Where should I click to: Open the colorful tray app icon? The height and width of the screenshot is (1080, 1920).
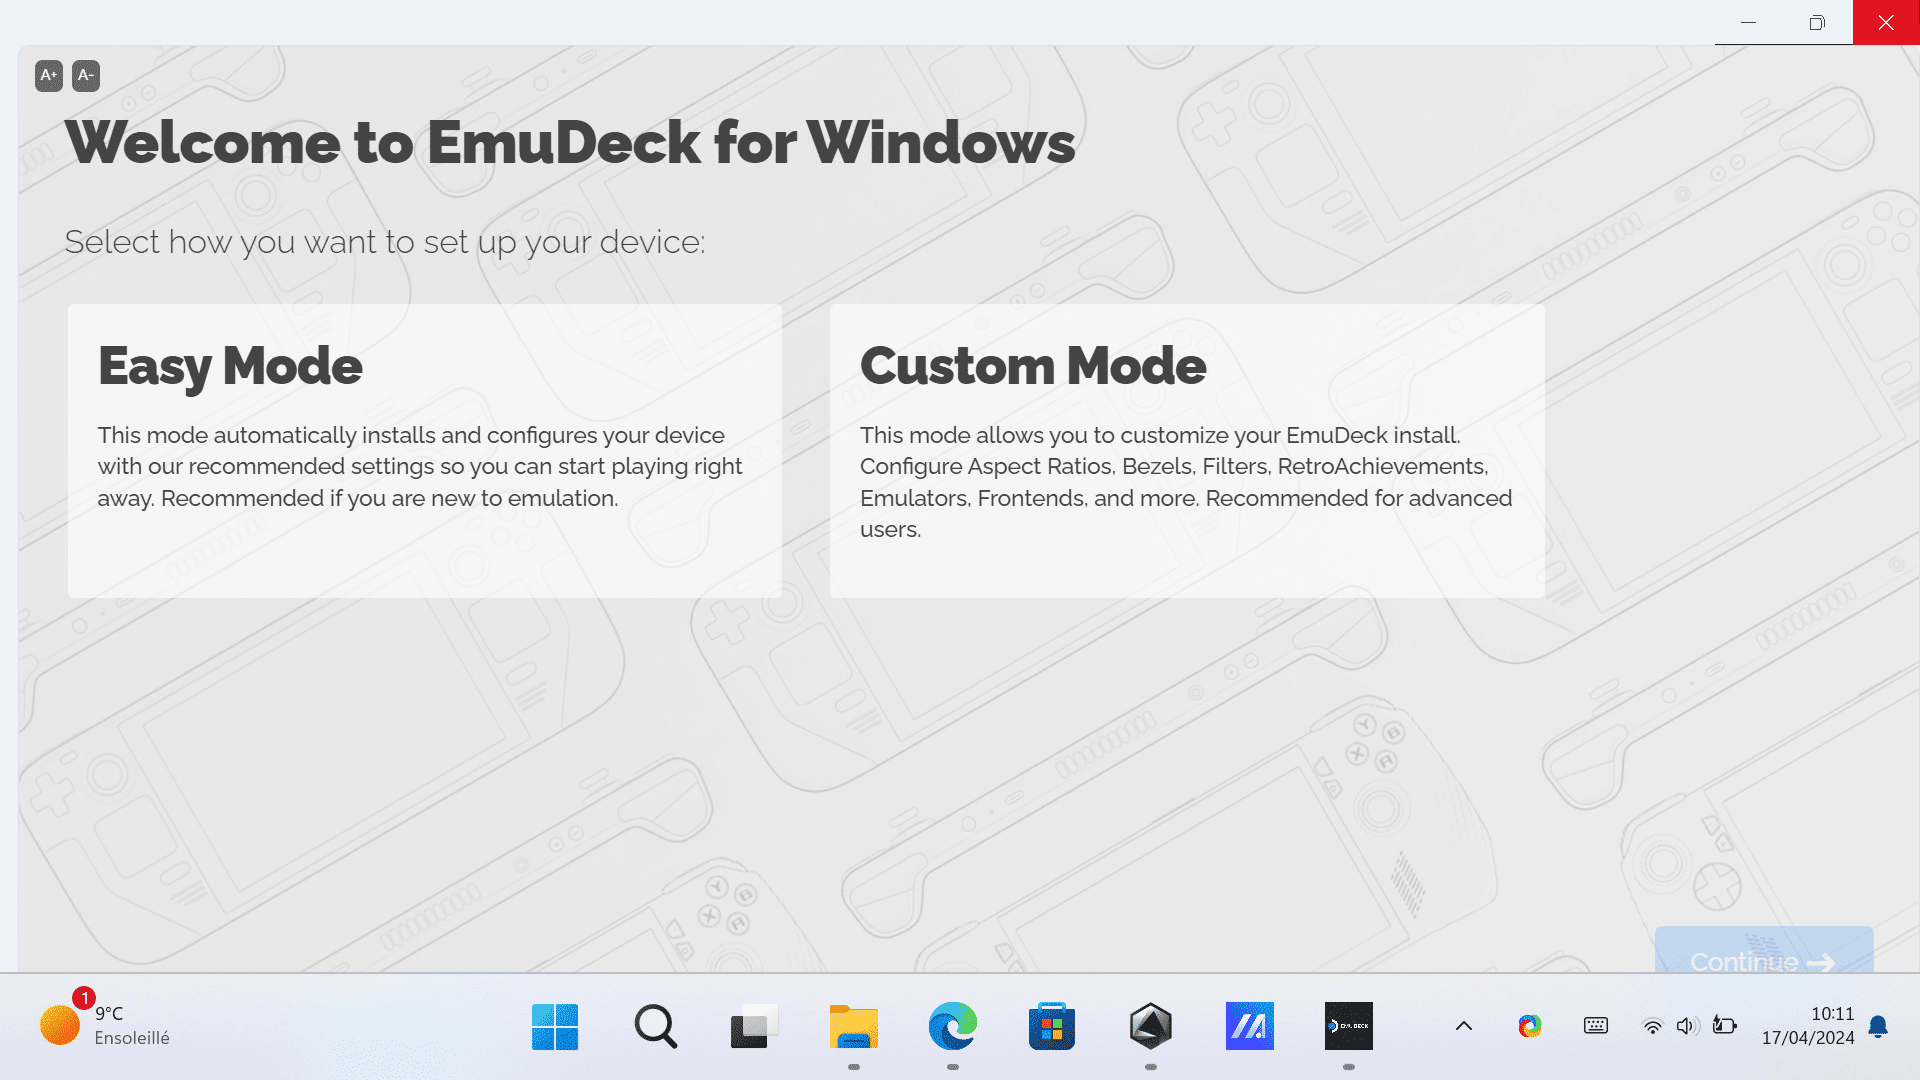pyautogui.click(x=1530, y=1026)
